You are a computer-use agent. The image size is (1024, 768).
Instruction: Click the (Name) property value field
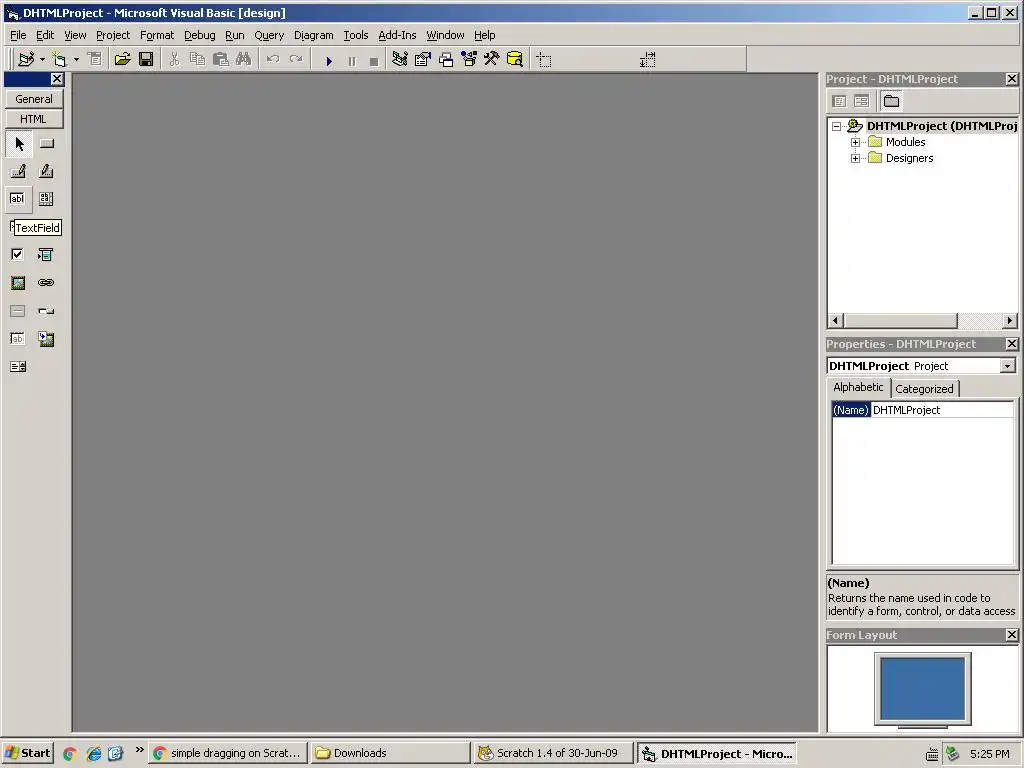click(x=942, y=410)
